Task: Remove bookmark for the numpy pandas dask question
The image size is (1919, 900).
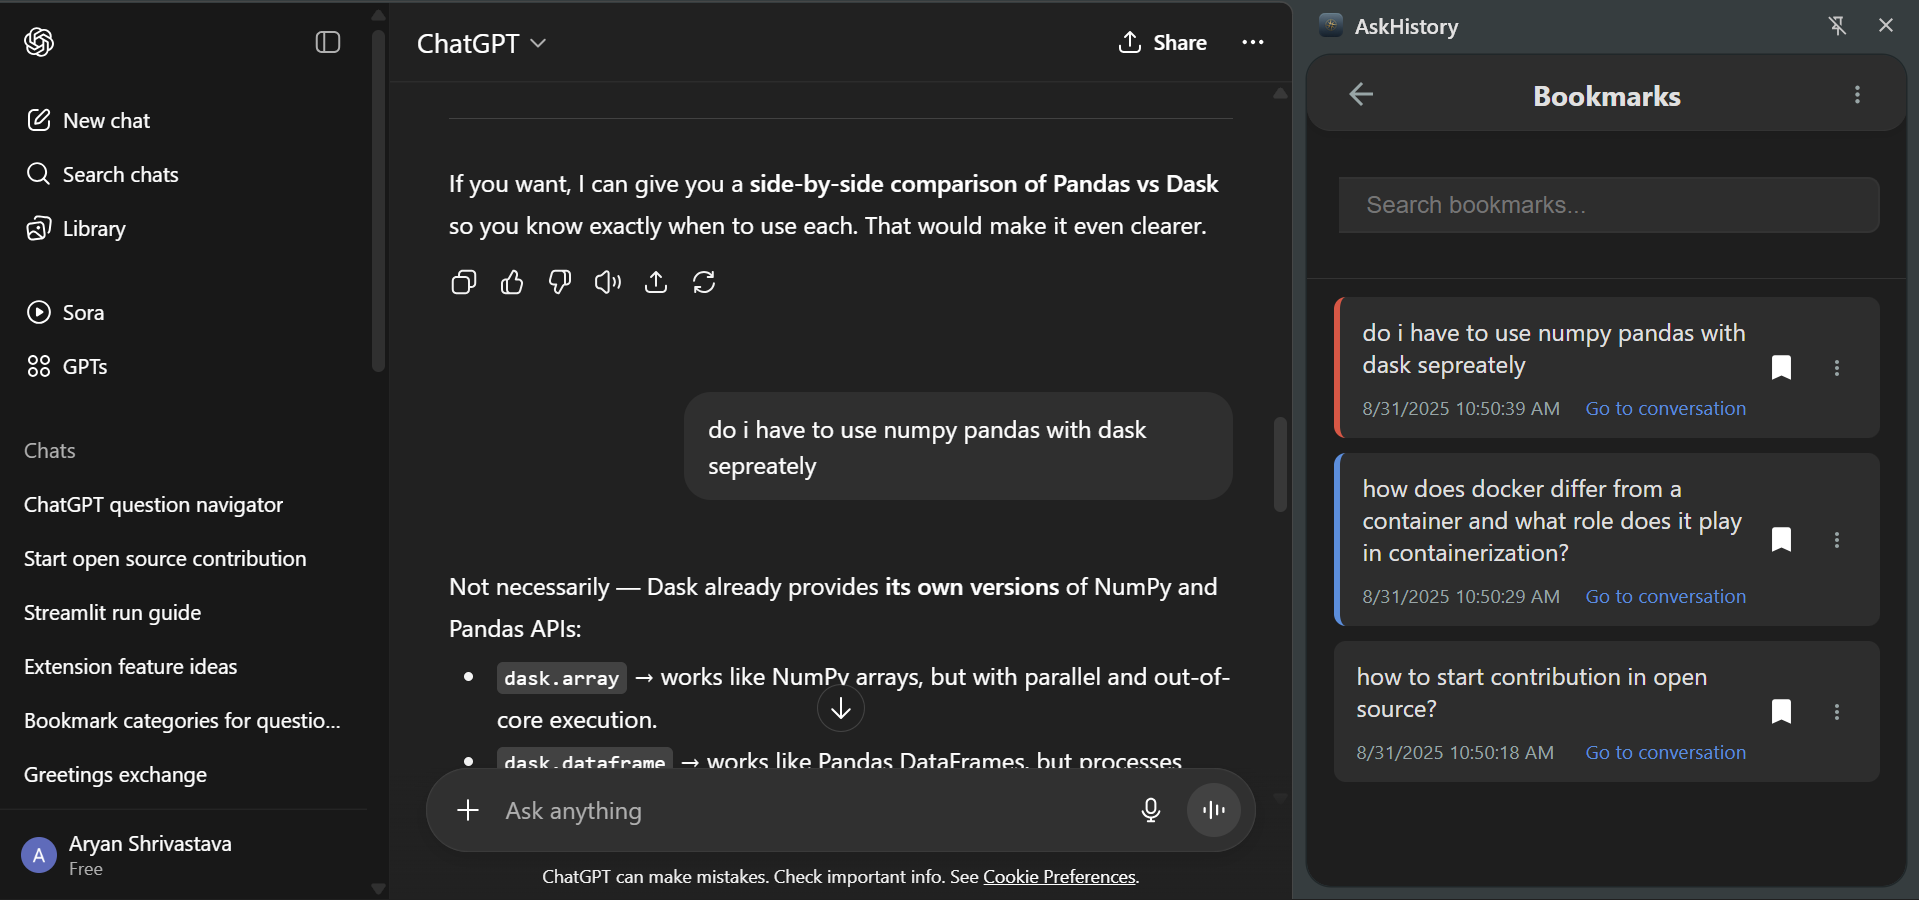Action: point(1781,368)
